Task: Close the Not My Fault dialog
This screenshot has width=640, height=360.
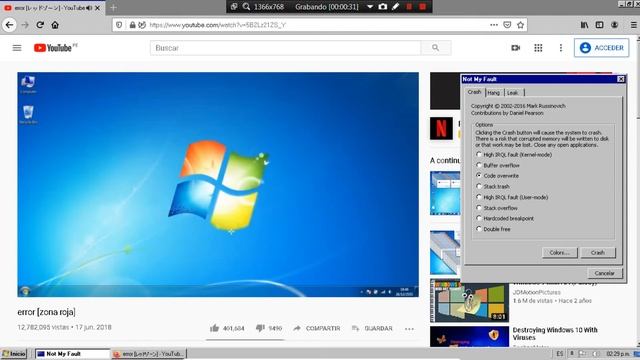Action: pos(620,79)
